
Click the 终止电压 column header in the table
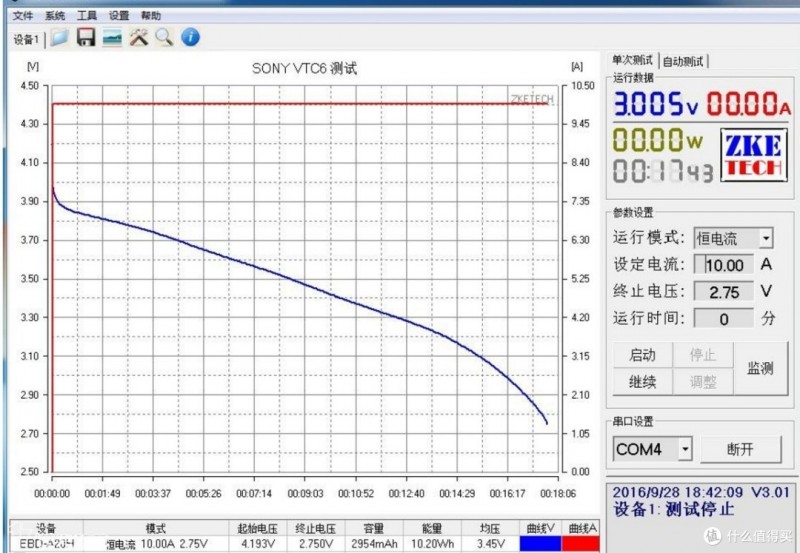click(x=316, y=529)
